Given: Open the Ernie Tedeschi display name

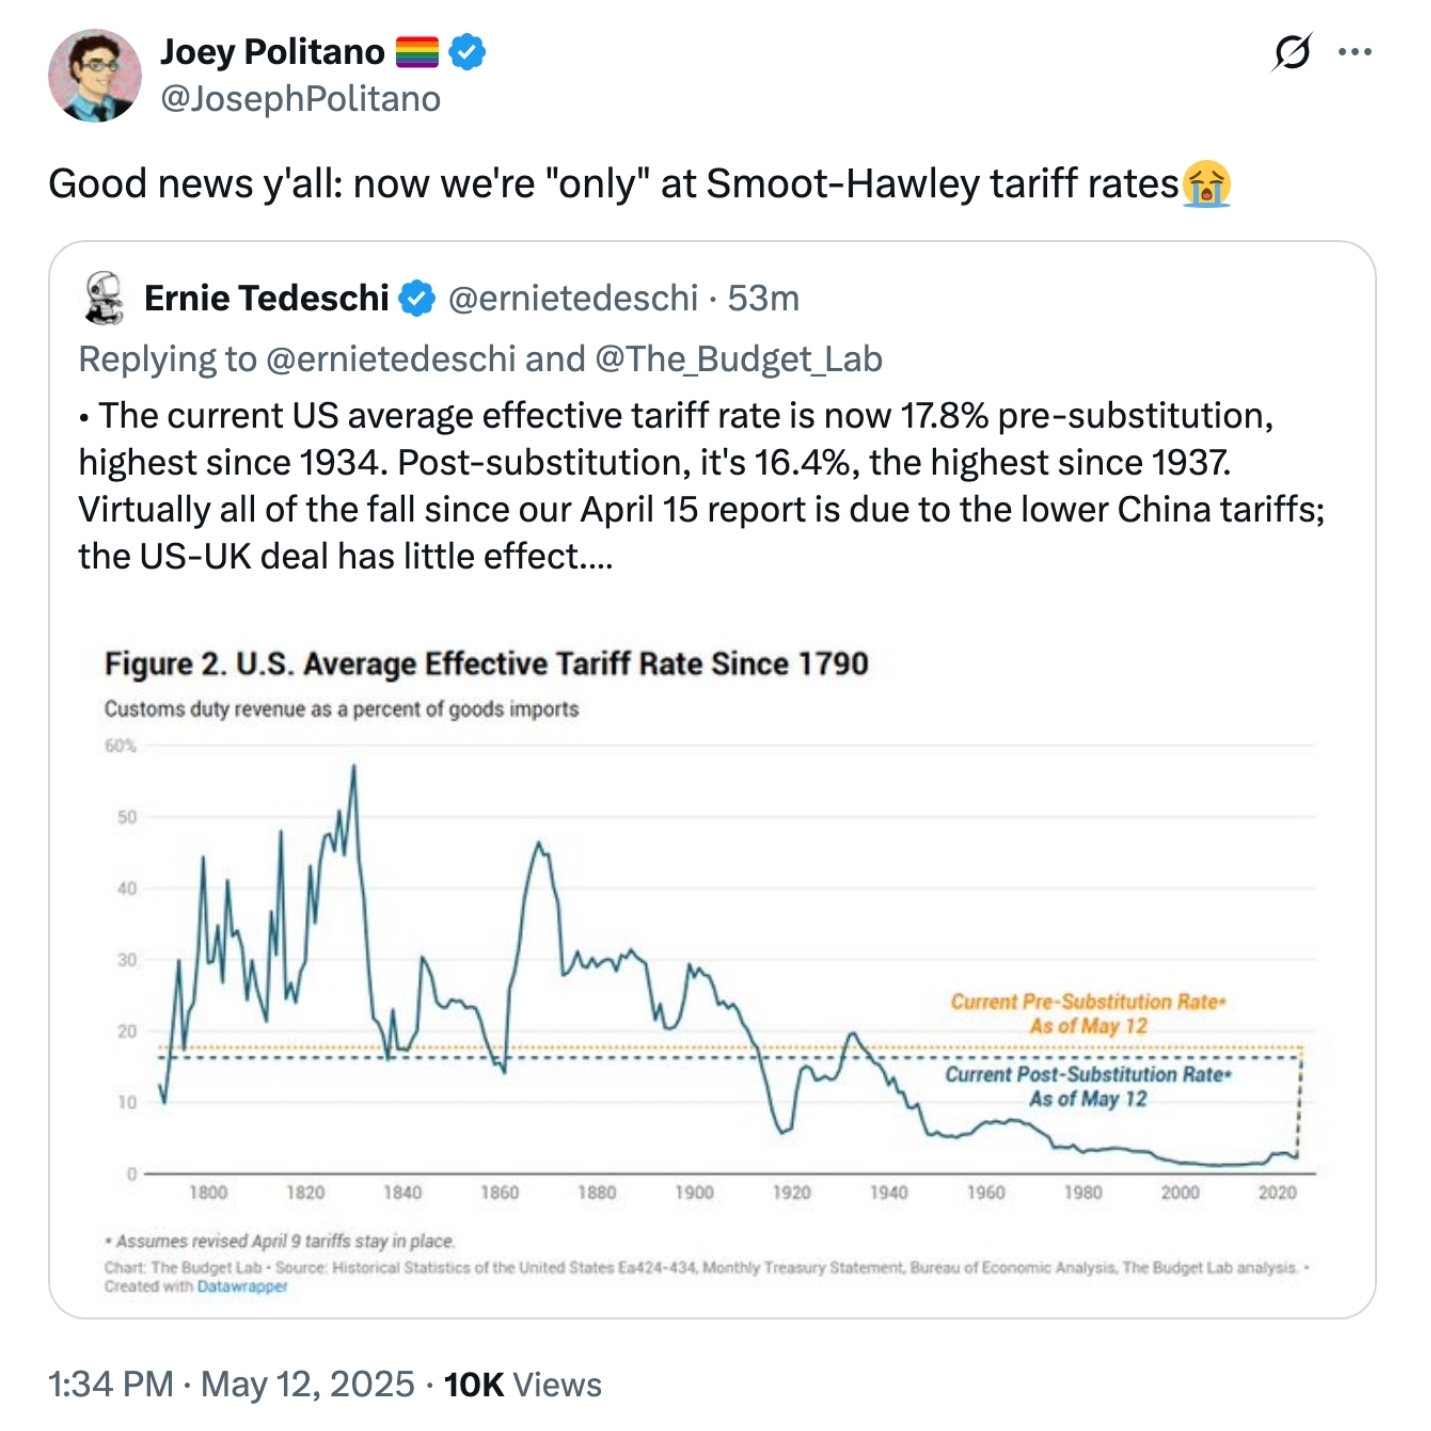Looking at the screenshot, I should pyautogui.click(x=266, y=298).
